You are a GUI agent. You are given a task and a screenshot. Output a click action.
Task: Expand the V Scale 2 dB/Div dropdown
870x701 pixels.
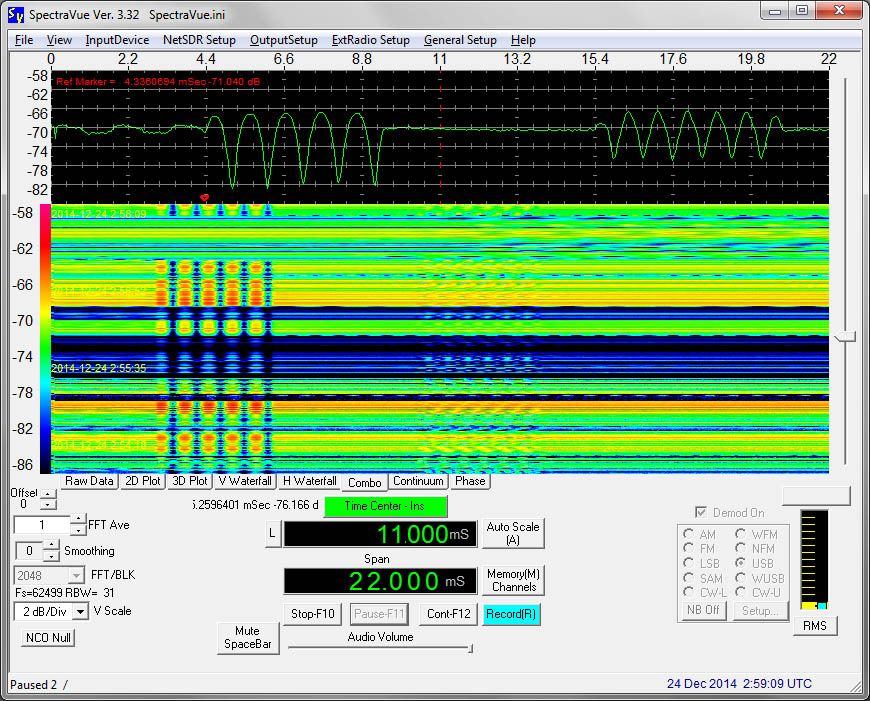coord(81,612)
